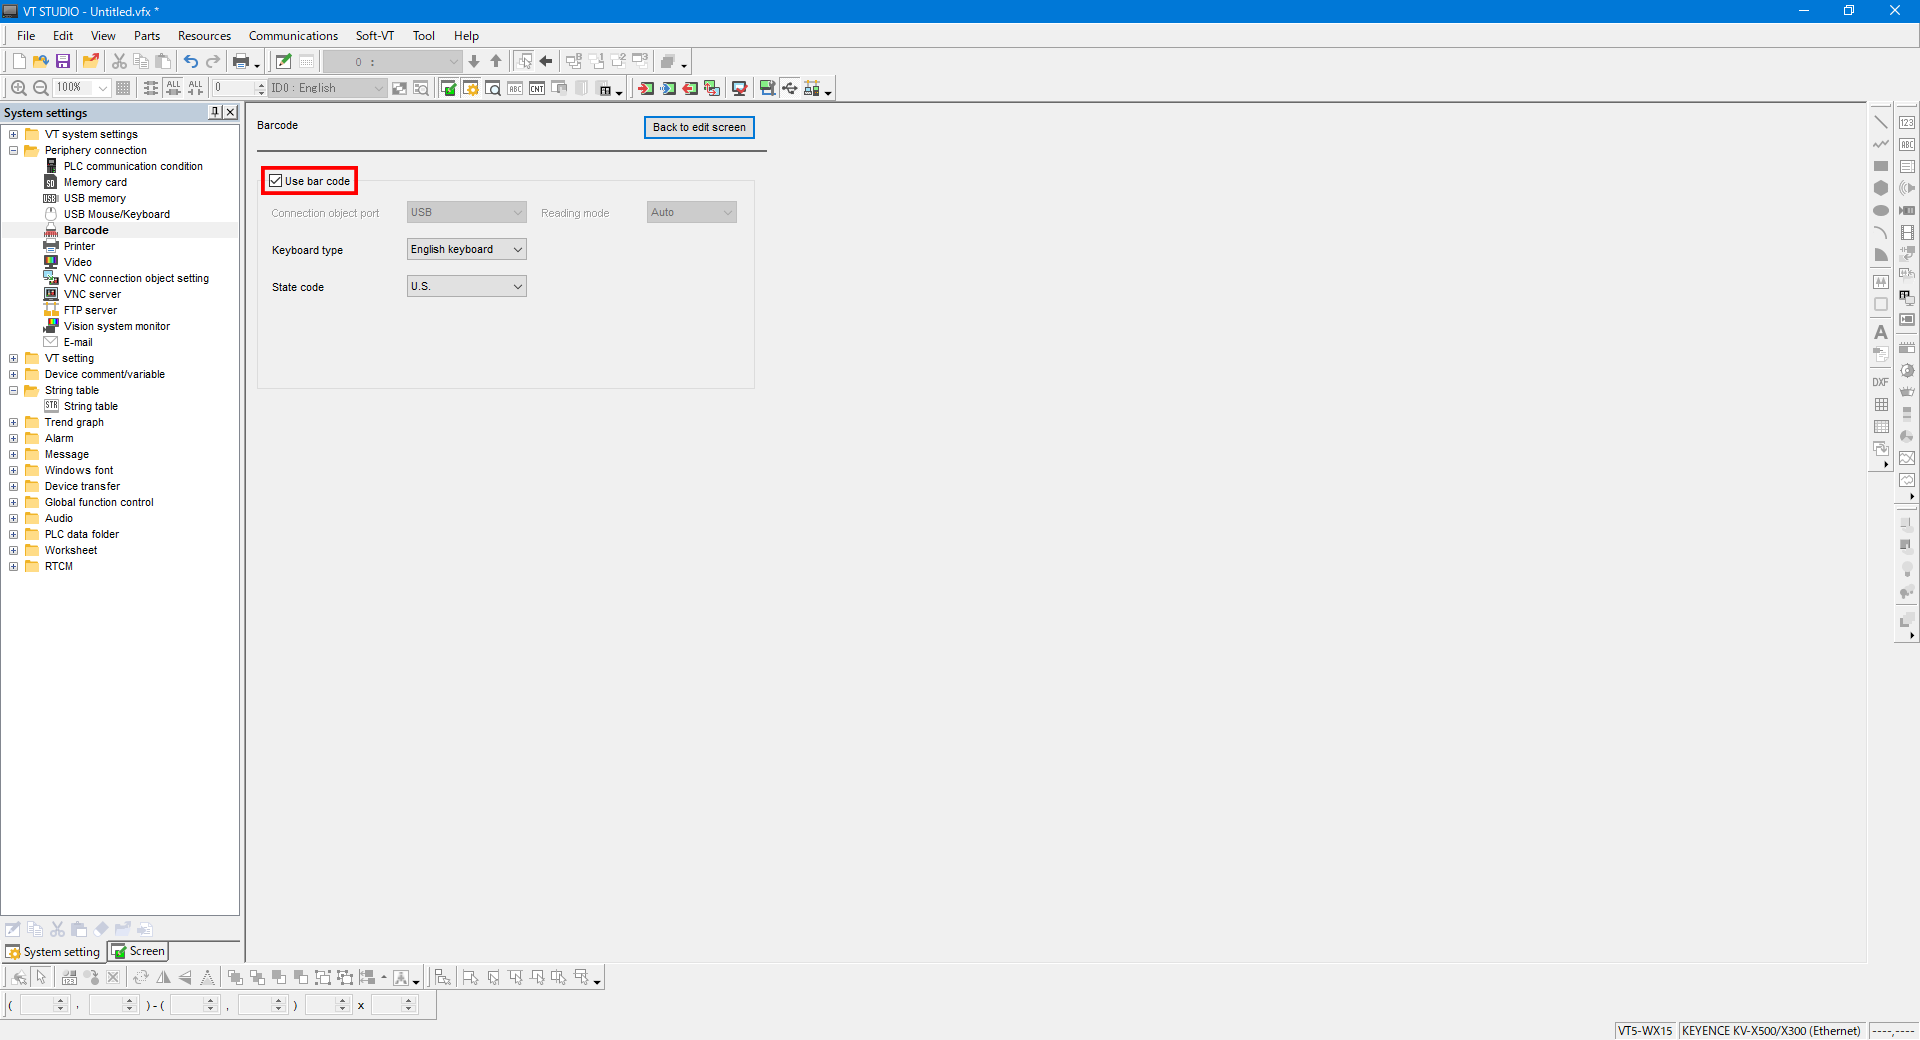The width and height of the screenshot is (1920, 1040).
Task: Open the 100% zoom level combo box
Action: click(102, 88)
